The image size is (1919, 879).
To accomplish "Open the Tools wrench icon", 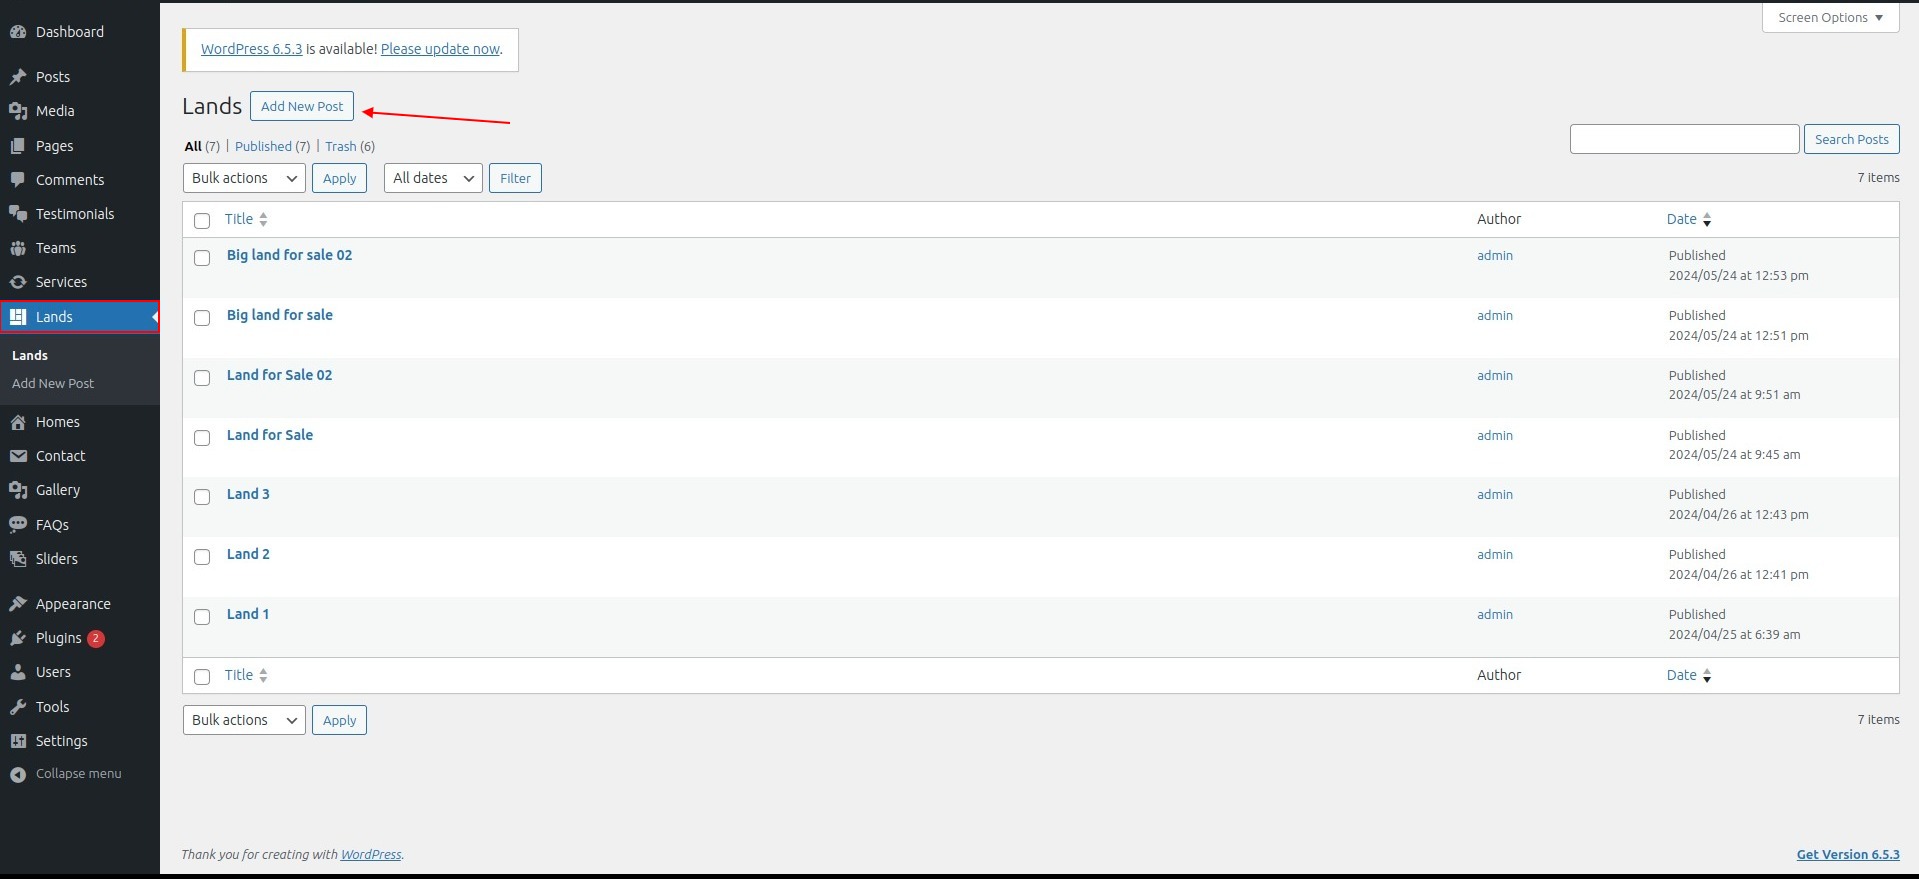I will click(18, 707).
